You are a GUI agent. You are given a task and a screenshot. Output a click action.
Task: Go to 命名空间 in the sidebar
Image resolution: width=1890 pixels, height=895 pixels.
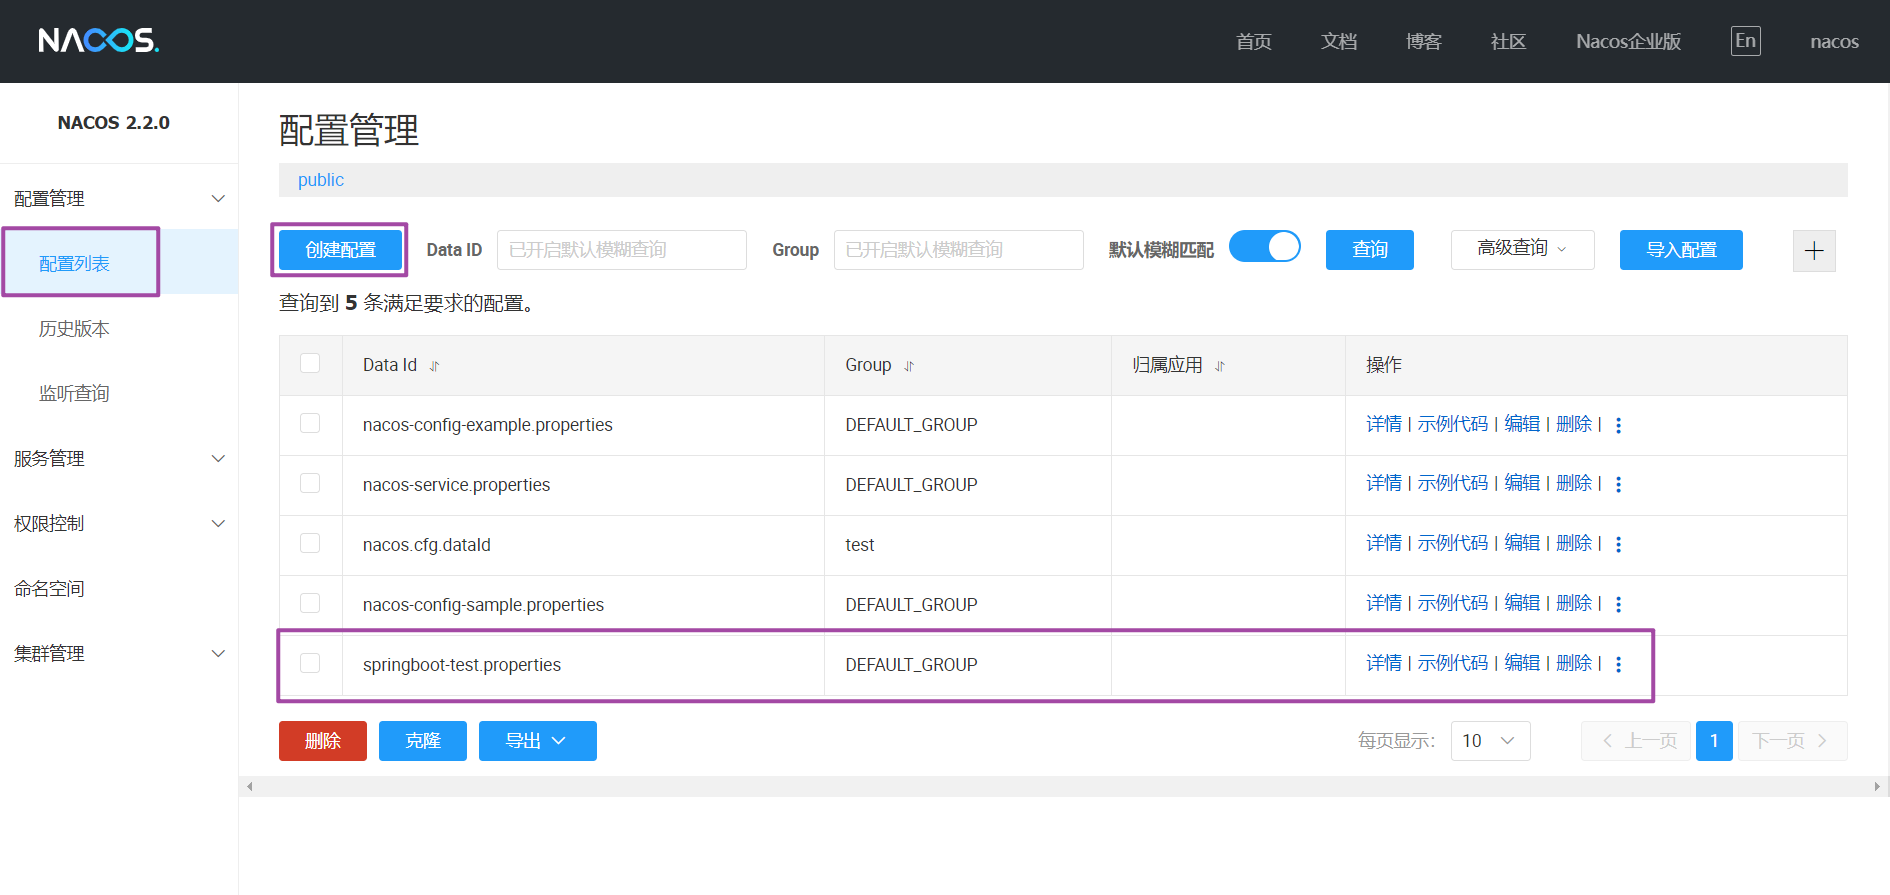coord(49,589)
